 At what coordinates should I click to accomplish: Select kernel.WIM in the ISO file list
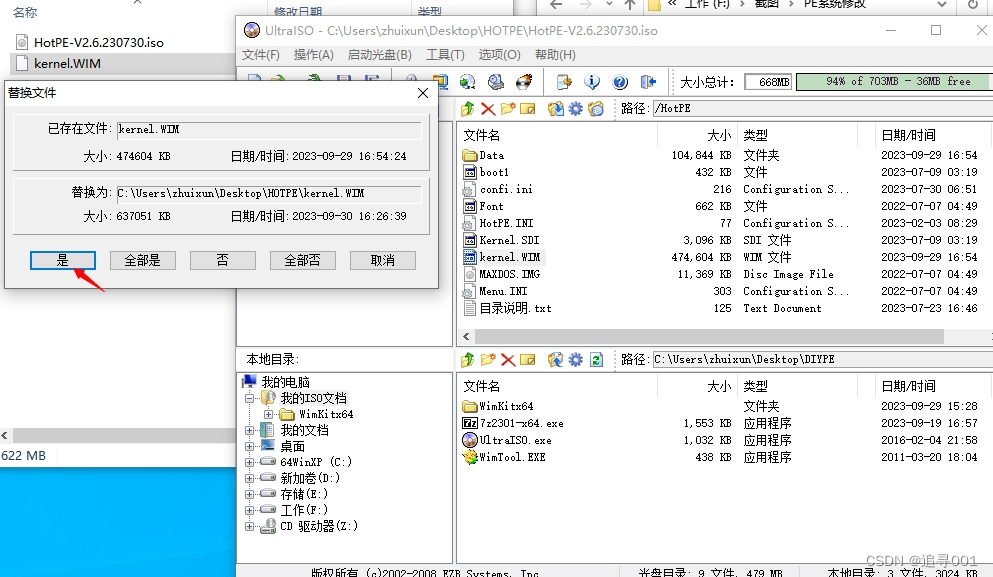pyautogui.click(x=509, y=257)
